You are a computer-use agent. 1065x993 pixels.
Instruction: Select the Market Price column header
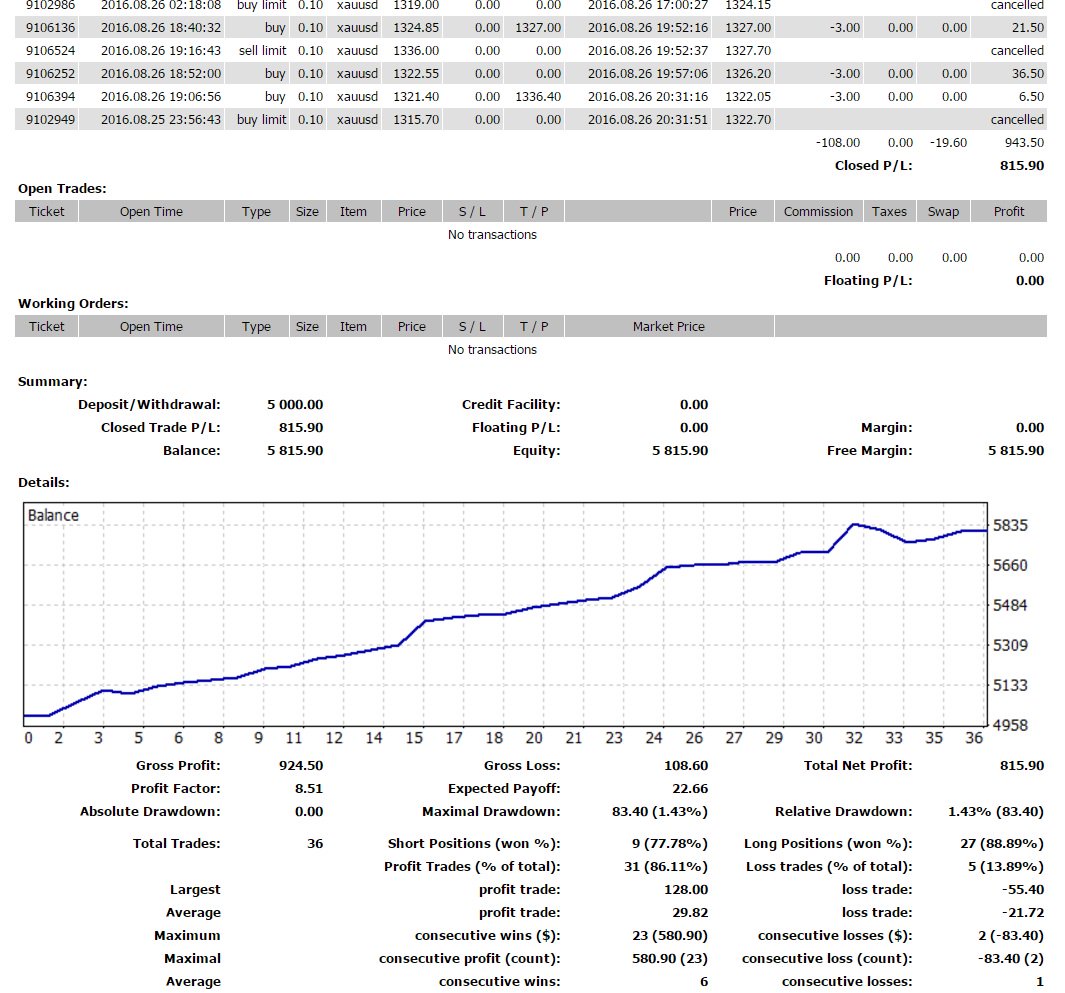tap(669, 327)
